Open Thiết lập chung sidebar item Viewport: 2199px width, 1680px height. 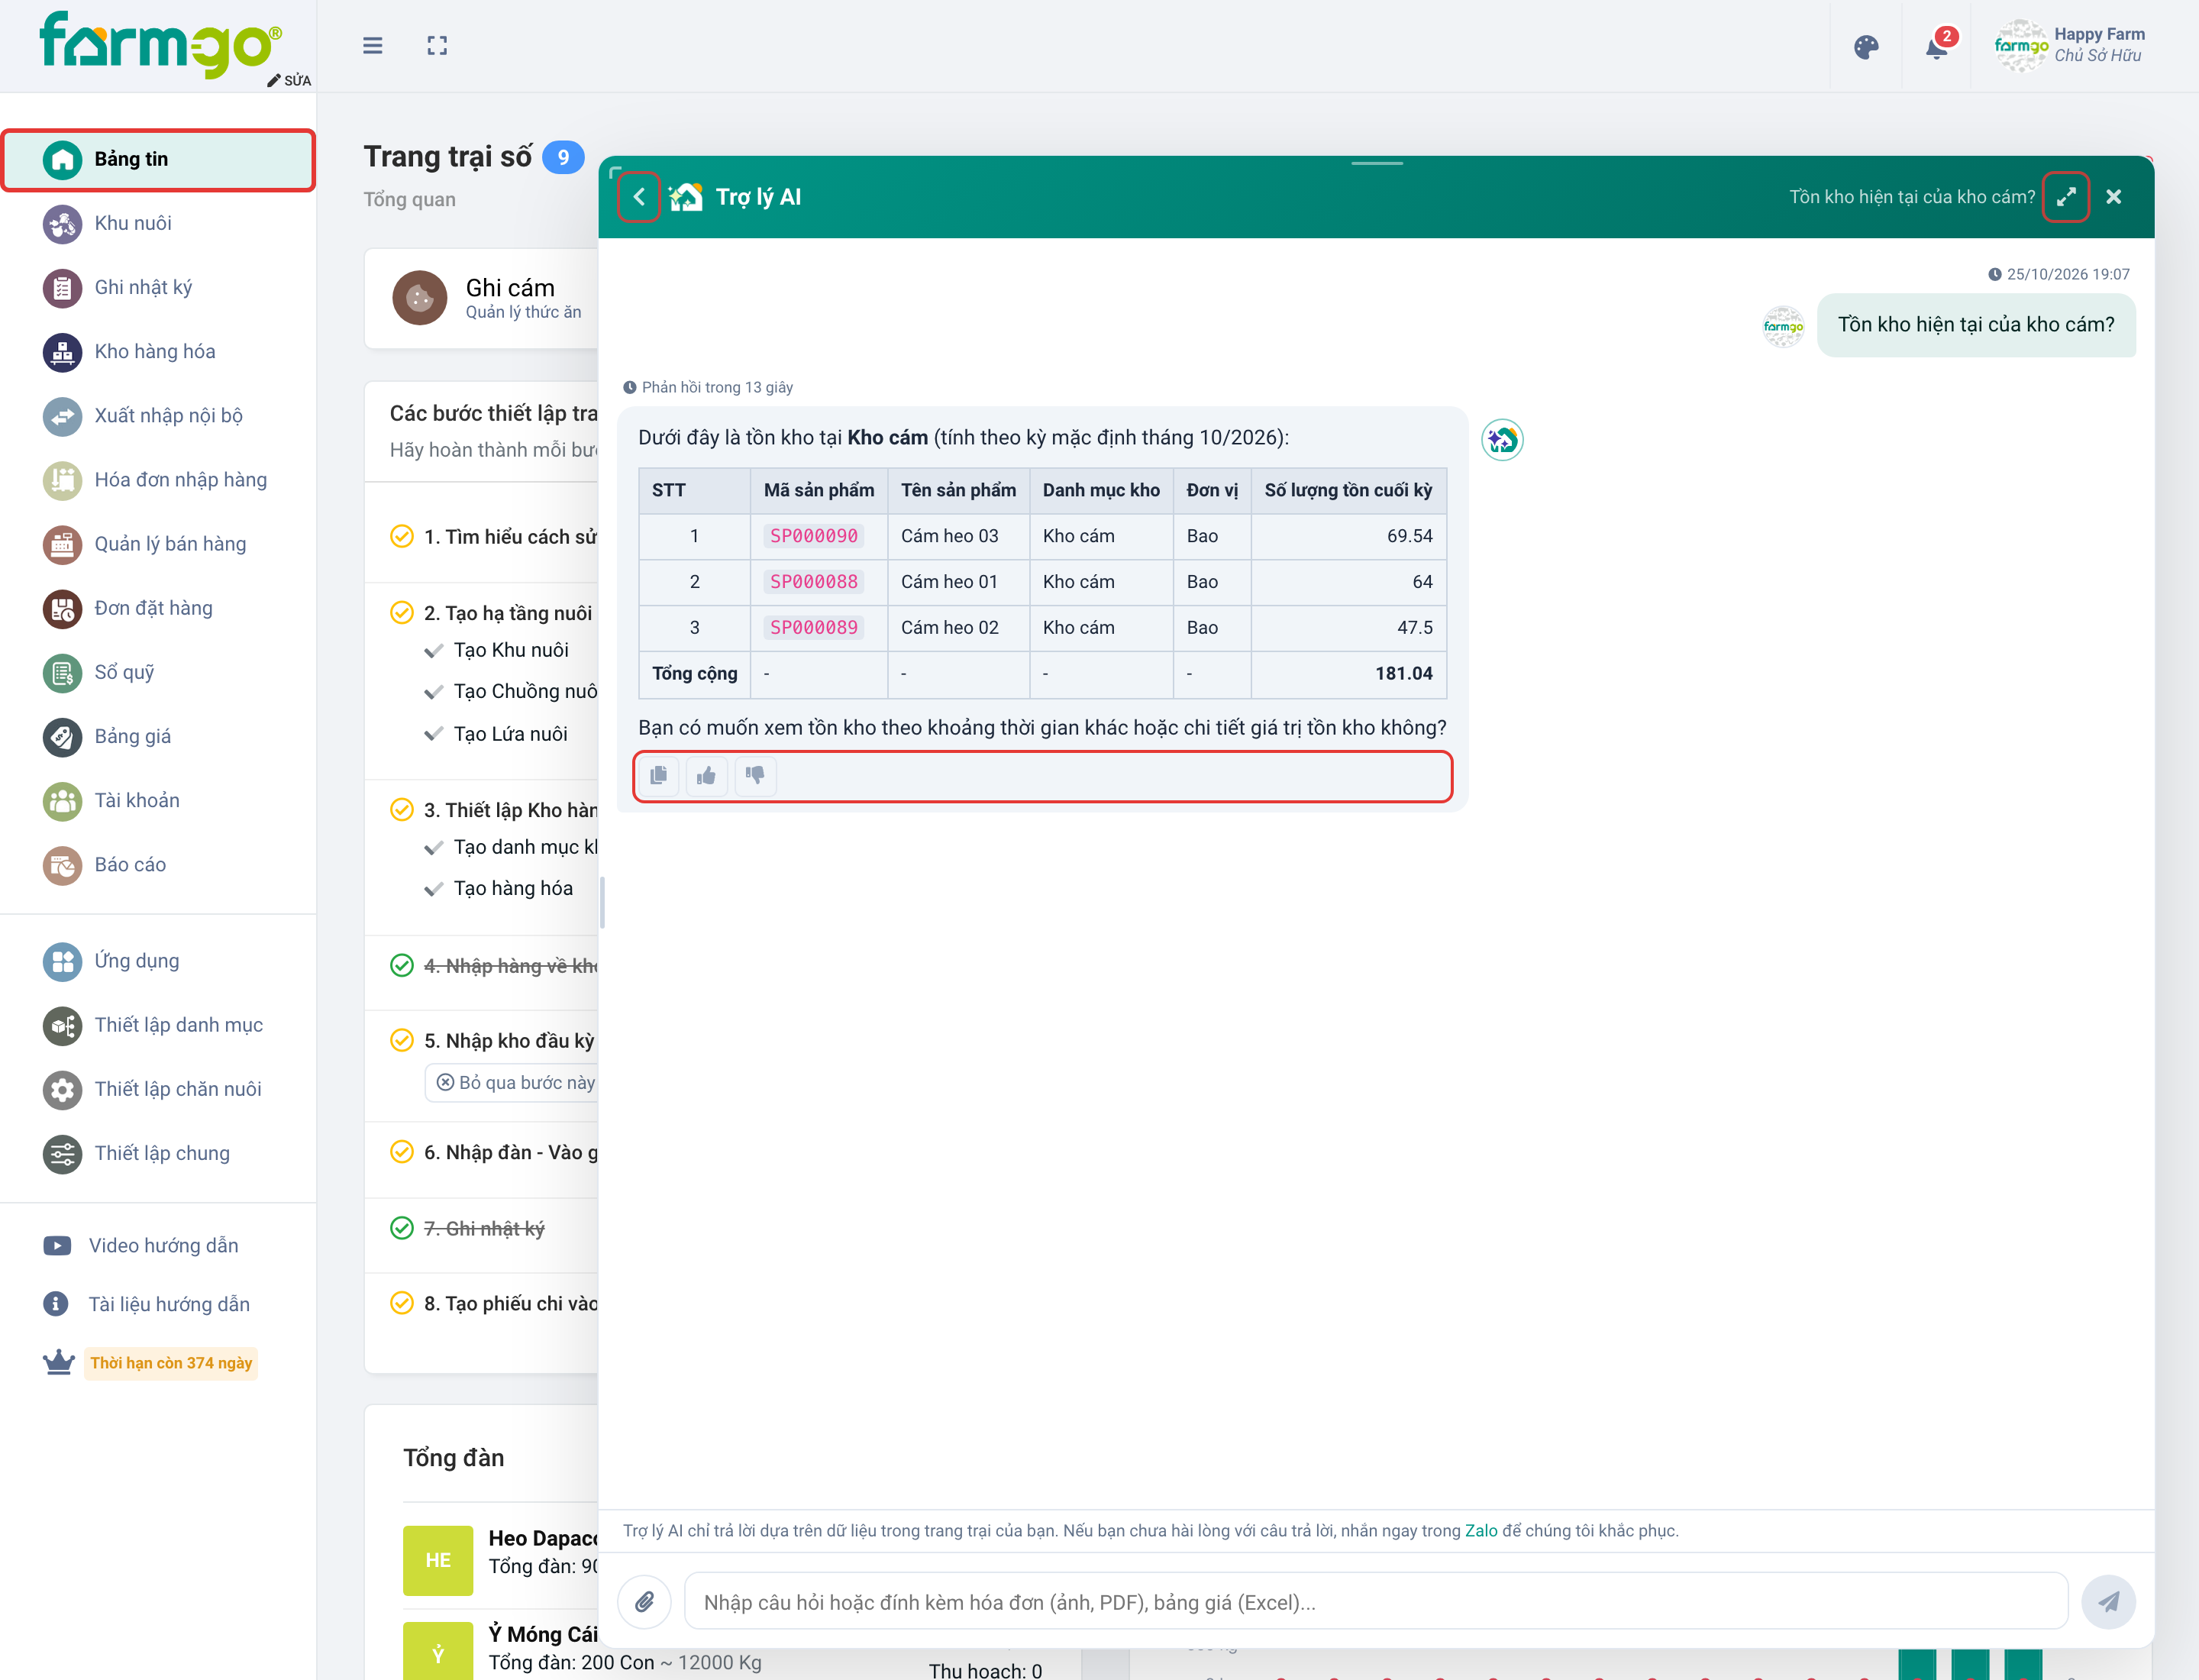pyautogui.click(x=158, y=1153)
